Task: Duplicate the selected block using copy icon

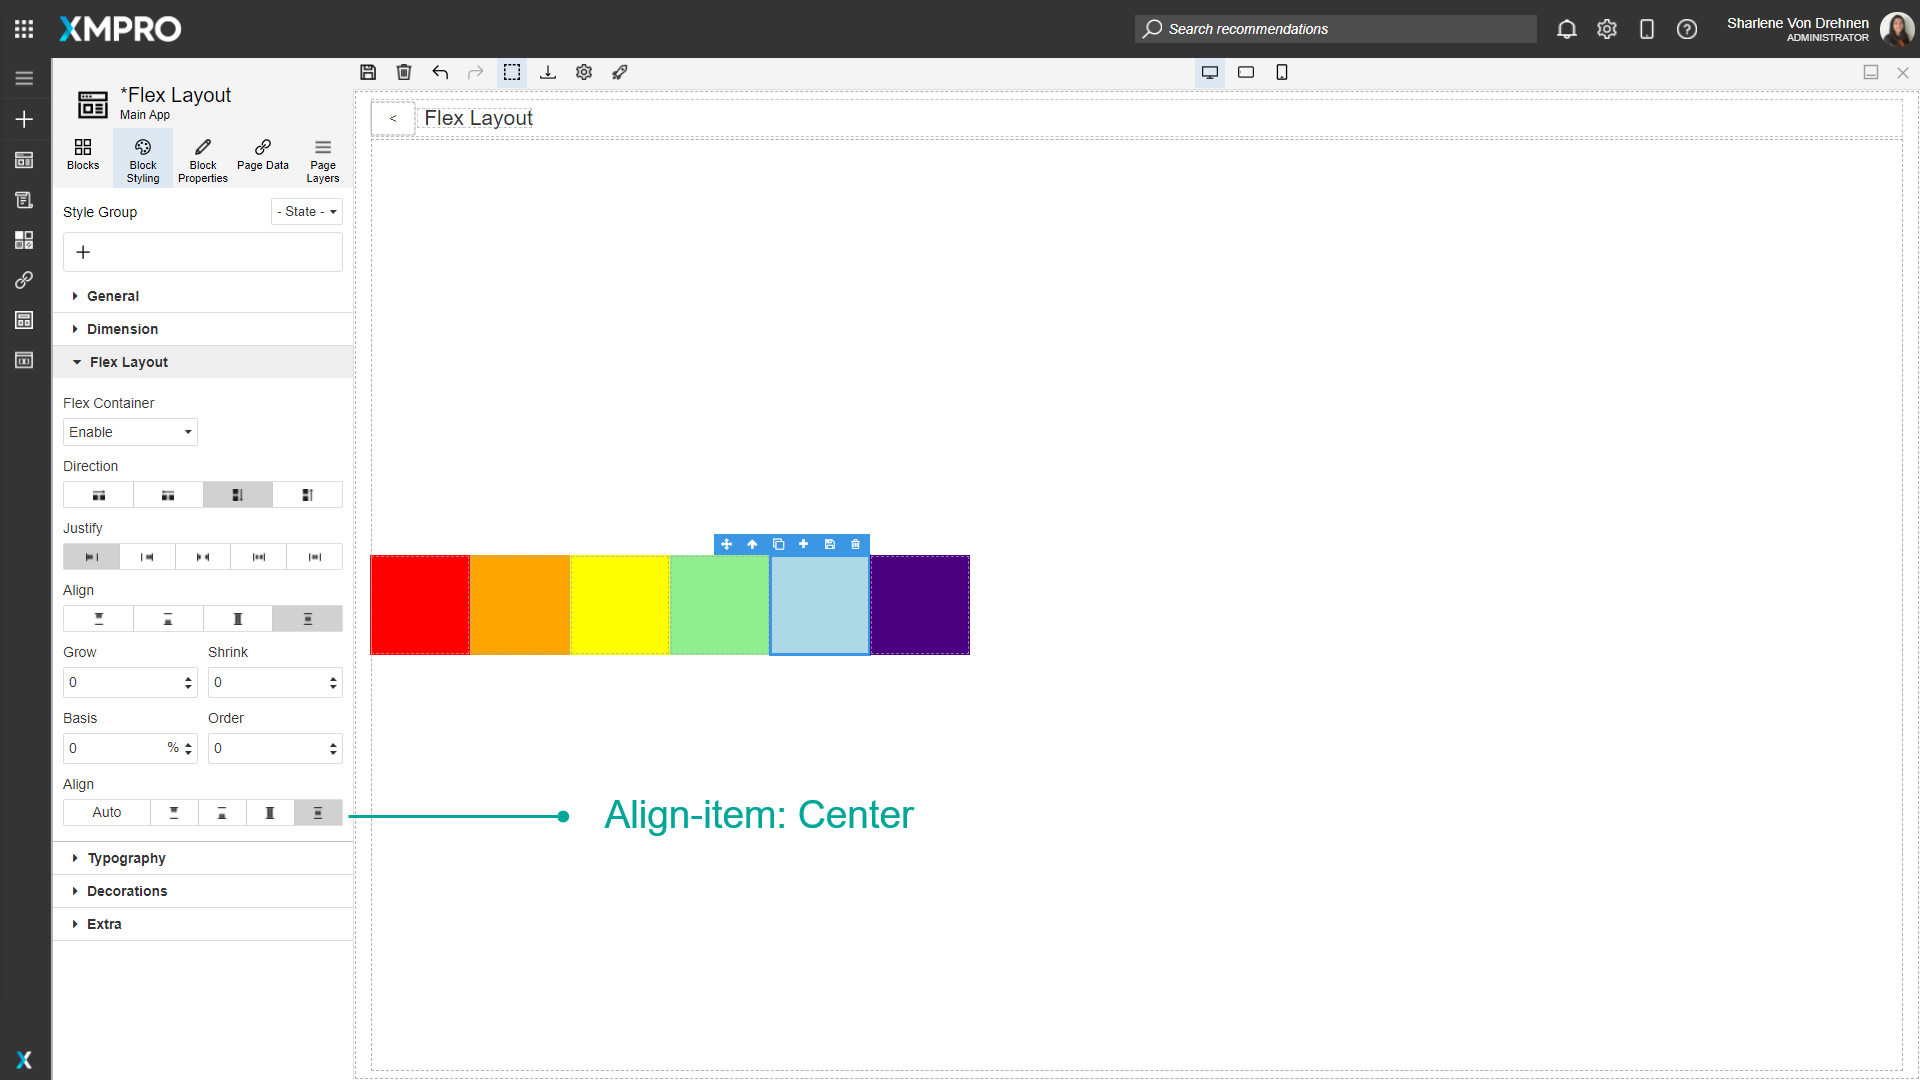Action: coord(779,544)
